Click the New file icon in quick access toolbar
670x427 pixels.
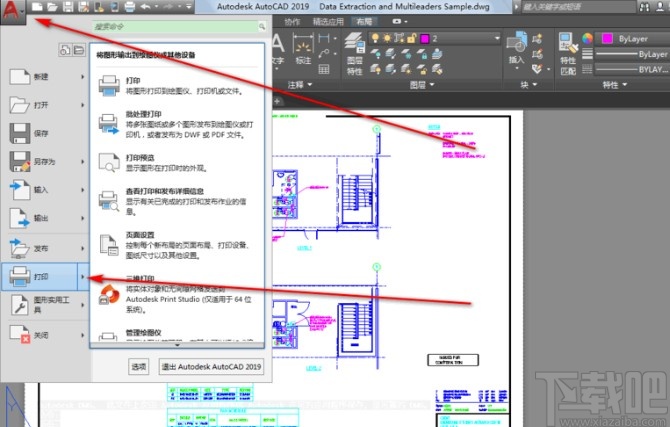pos(37,6)
